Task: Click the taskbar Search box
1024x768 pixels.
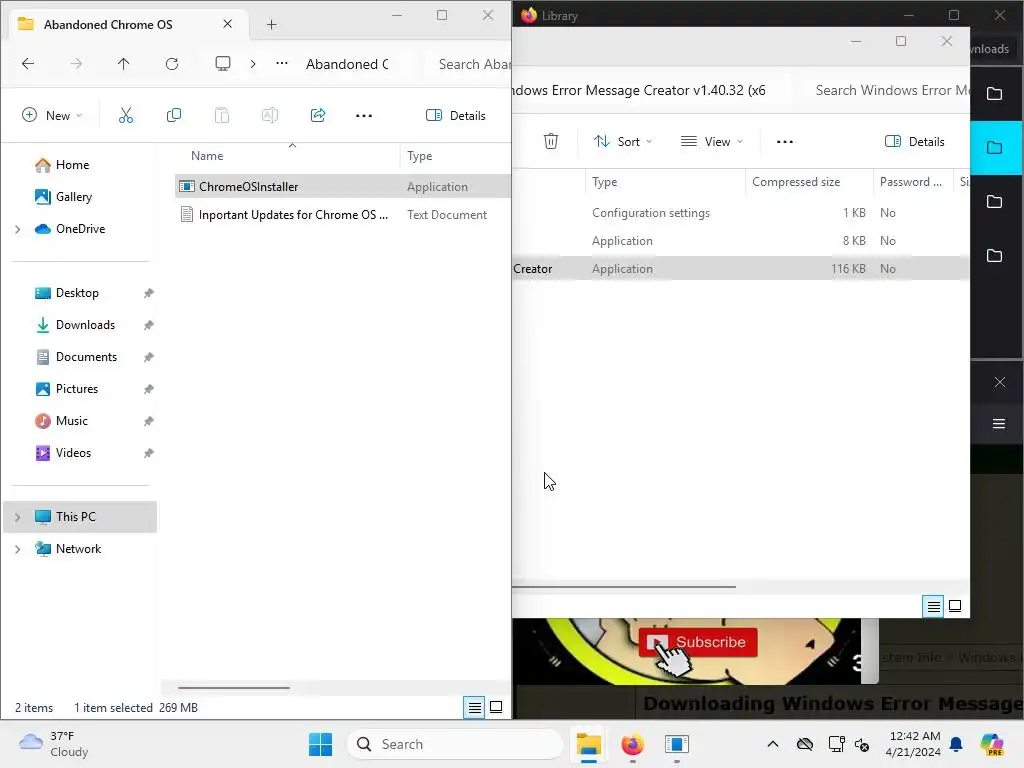Action: click(455, 744)
